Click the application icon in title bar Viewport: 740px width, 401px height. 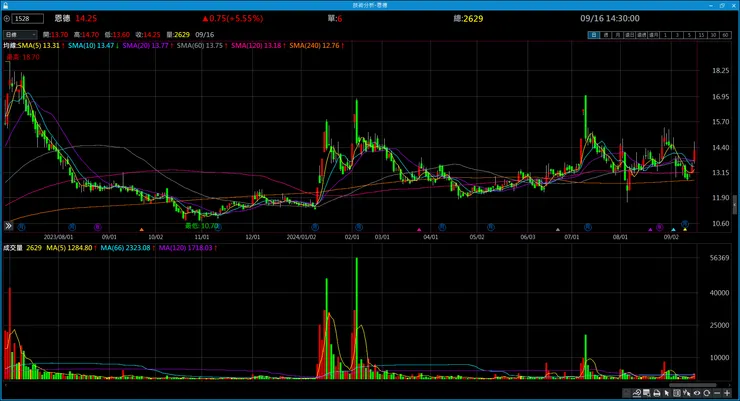click(x=5, y=5)
